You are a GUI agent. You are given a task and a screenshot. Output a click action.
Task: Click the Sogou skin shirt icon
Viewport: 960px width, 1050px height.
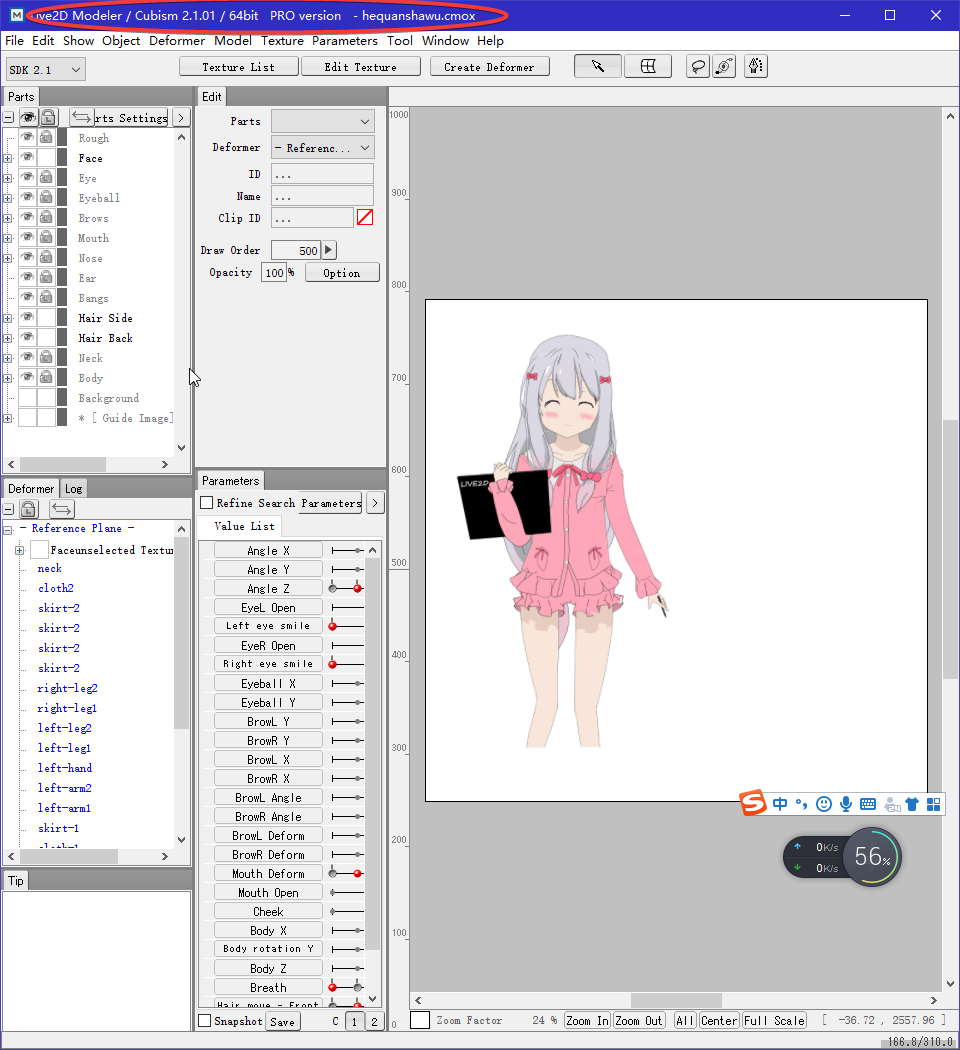click(912, 804)
